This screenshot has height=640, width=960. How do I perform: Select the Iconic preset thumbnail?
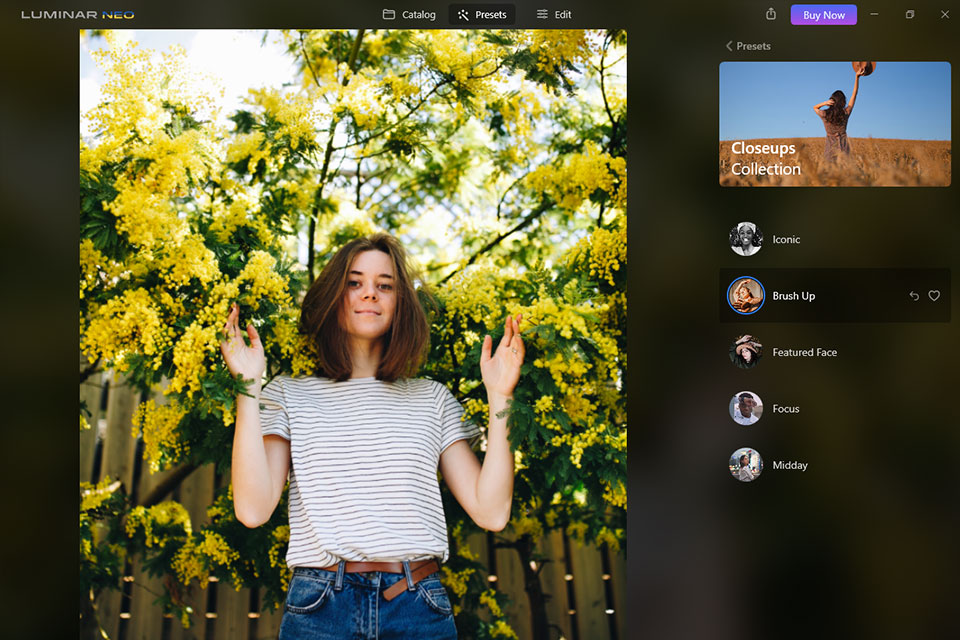[x=746, y=239]
